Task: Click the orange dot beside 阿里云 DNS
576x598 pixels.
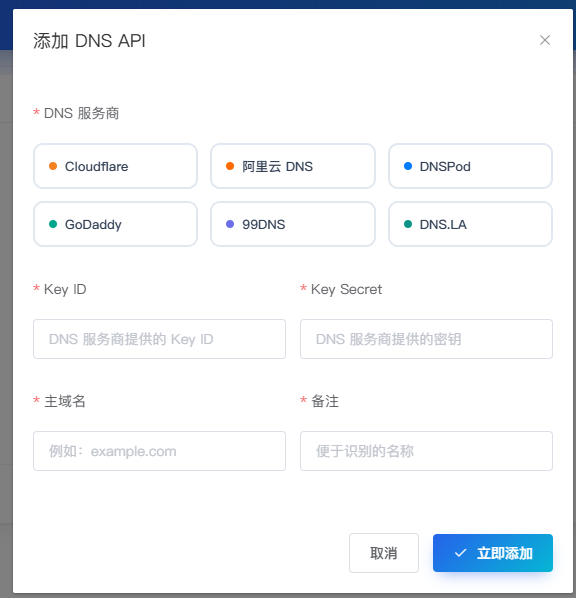Action: 230,166
